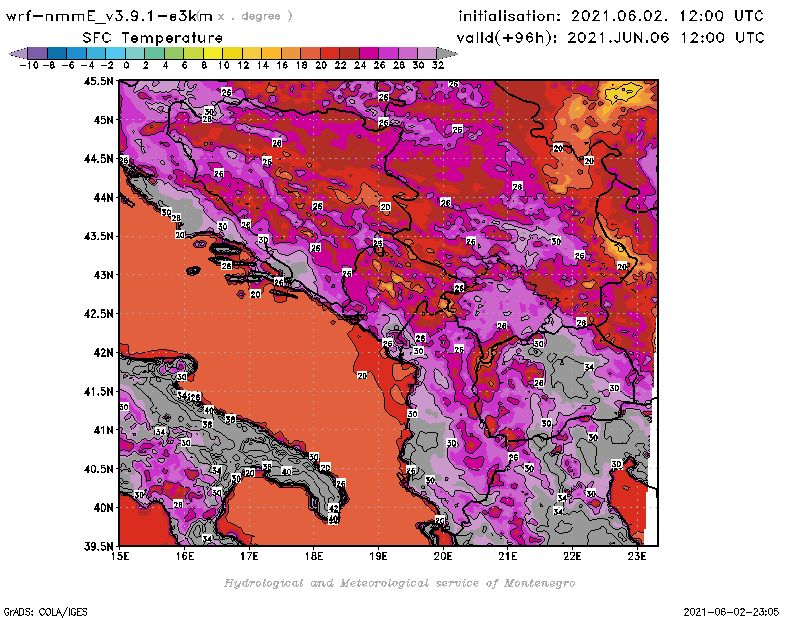Click the 42N latitude axis label

tap(103, 352)
